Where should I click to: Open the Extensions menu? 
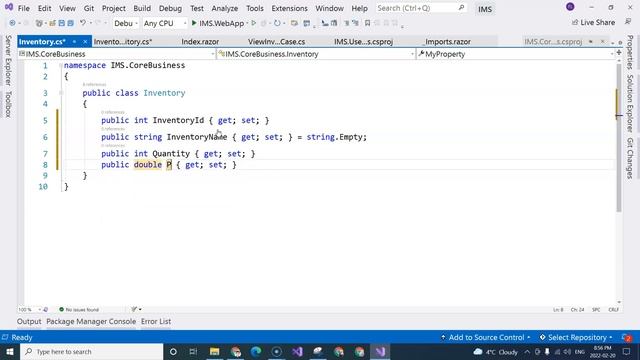pos(289,8)
